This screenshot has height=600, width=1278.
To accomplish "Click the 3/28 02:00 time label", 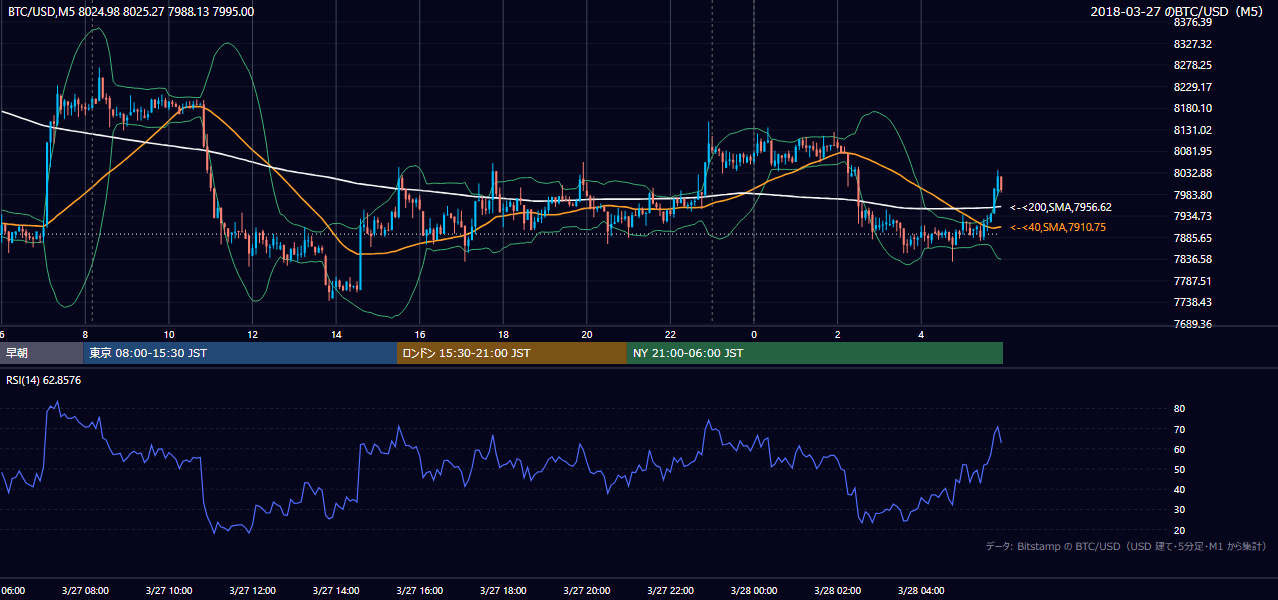I will coord(837,590).
